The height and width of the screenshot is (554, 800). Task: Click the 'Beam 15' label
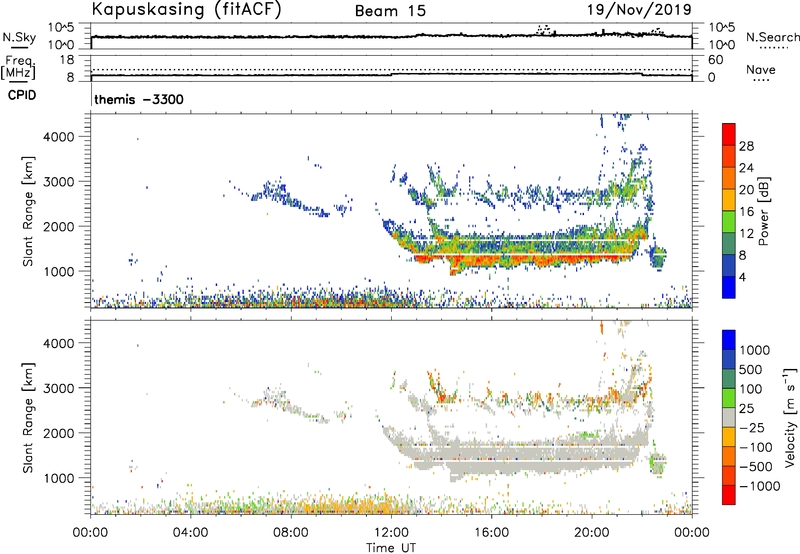(x=390, y=11)
